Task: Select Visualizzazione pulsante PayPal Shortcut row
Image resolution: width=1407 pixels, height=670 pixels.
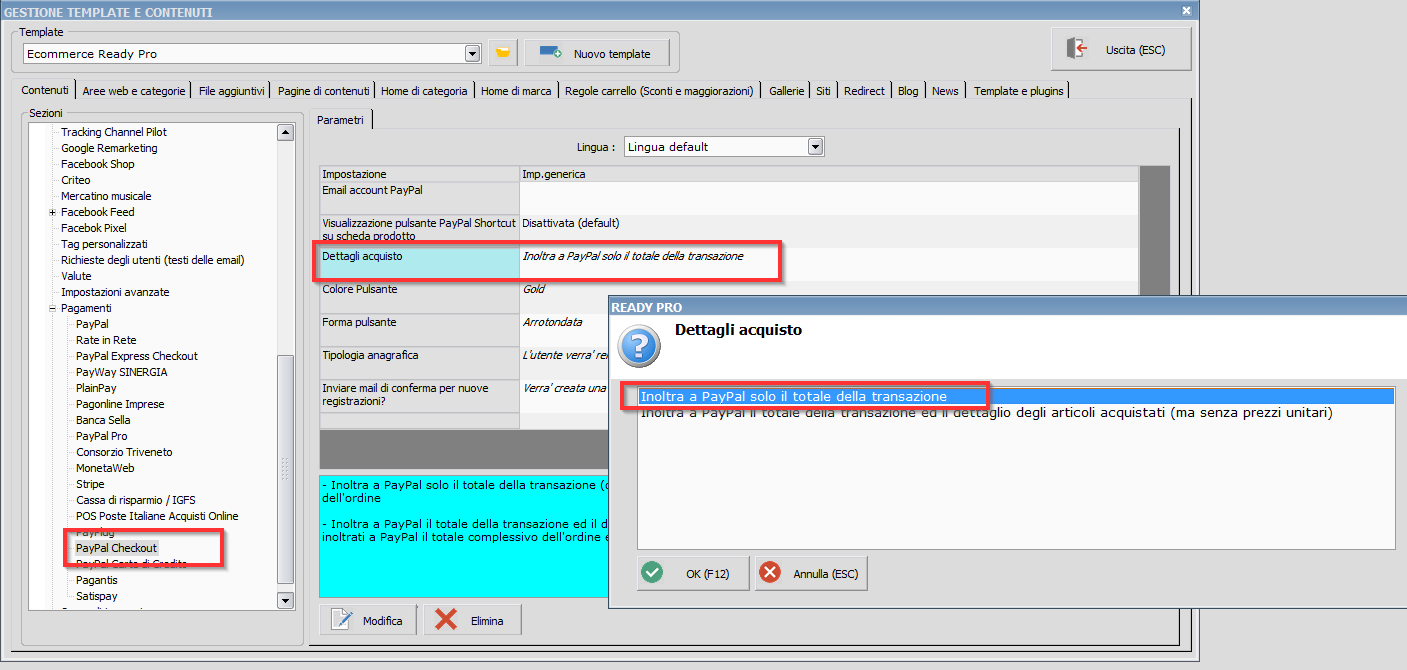Action: tap(729, 231)
